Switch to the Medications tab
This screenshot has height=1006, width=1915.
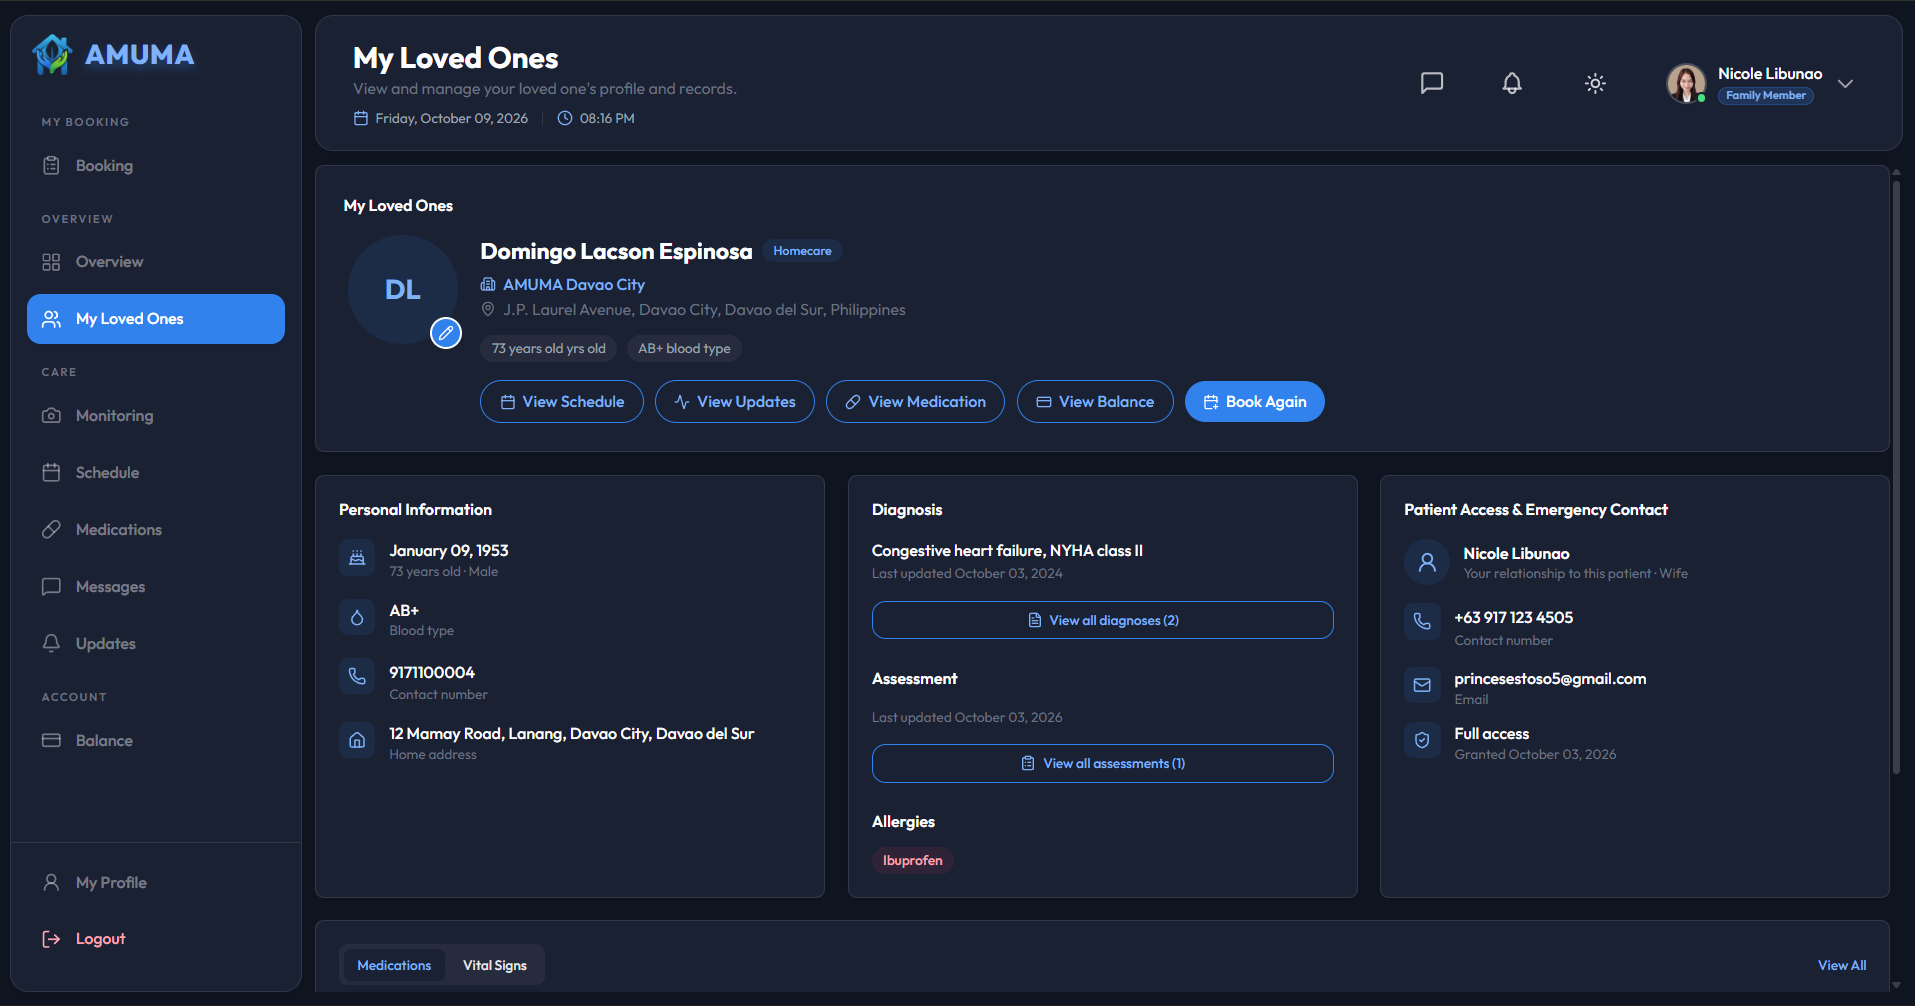(394, 965)
